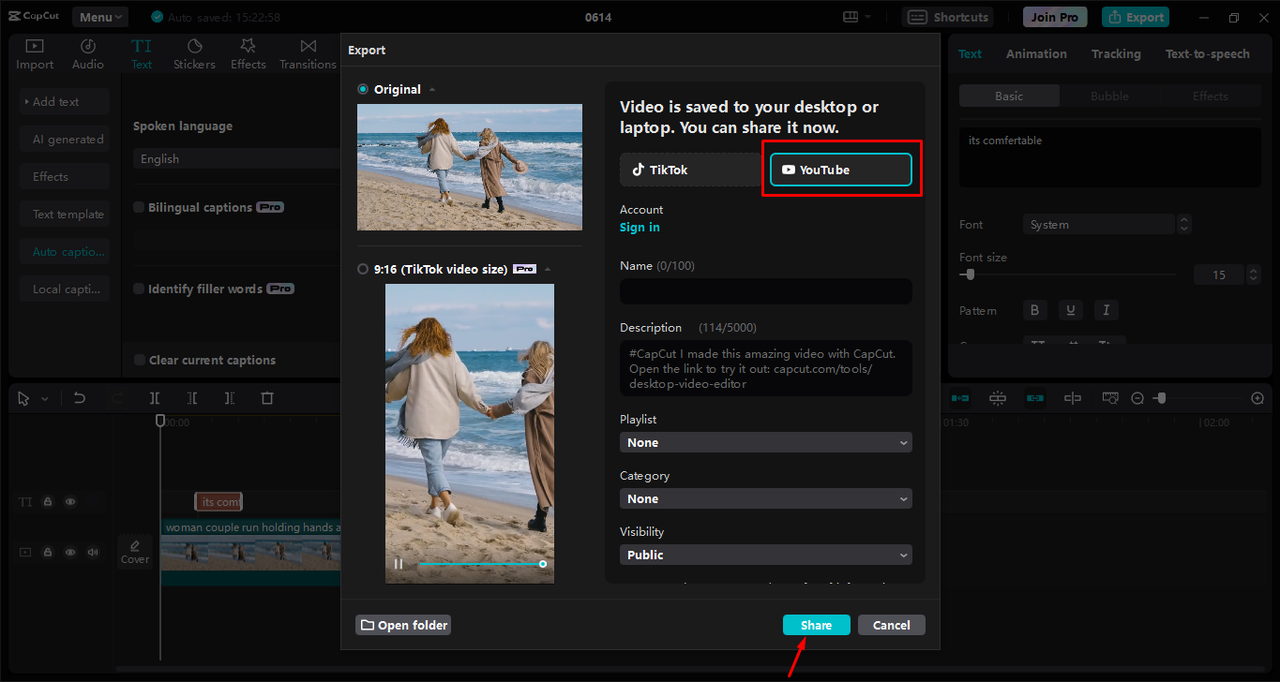
Task: Apply bold pattern to the text
Action: (1035, 310)
